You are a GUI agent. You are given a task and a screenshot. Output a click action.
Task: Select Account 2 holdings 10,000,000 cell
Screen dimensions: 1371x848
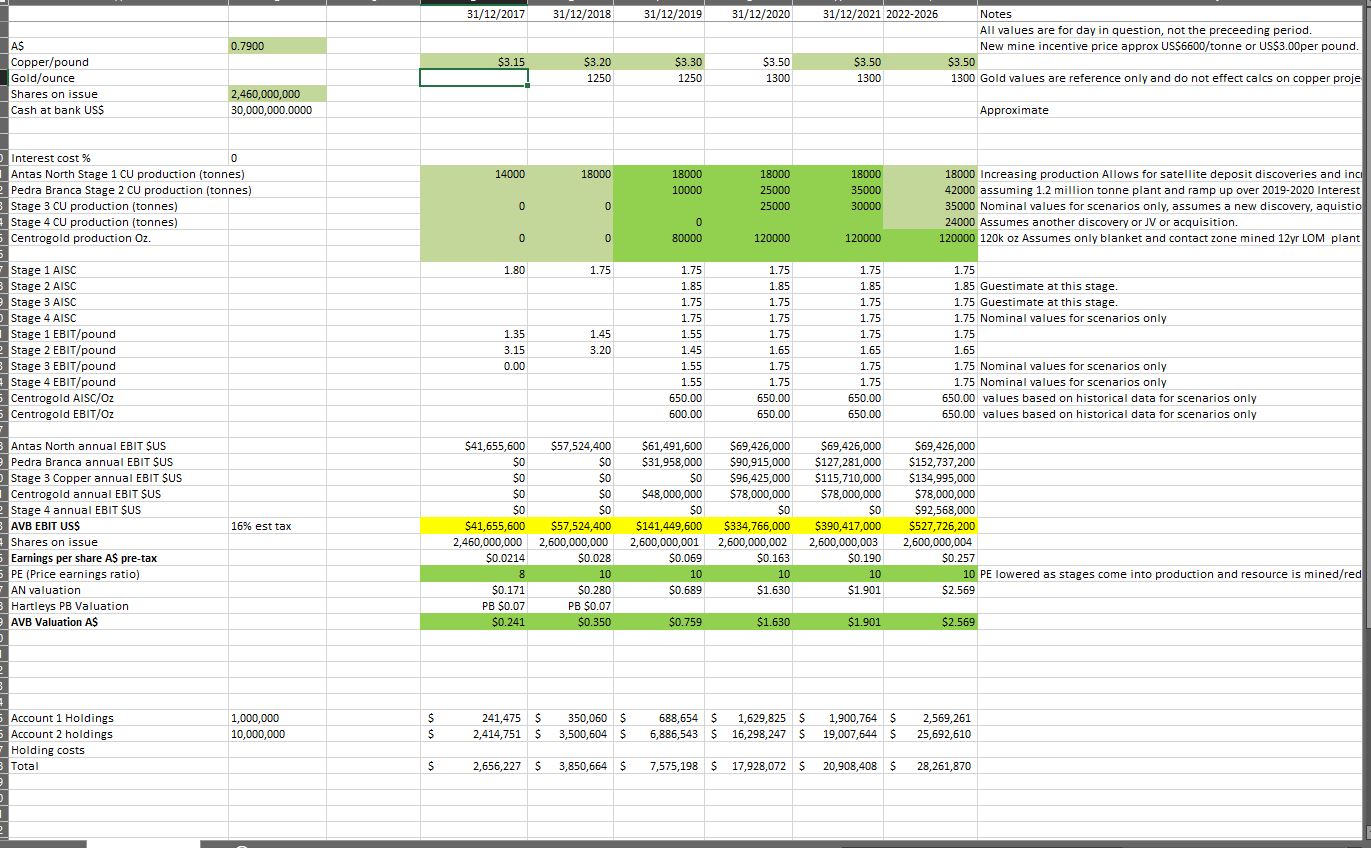coord(277,734)
